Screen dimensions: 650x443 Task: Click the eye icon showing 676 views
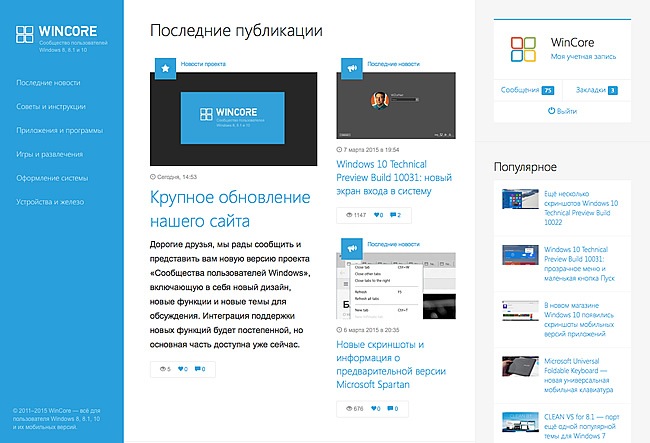[349, 409]
